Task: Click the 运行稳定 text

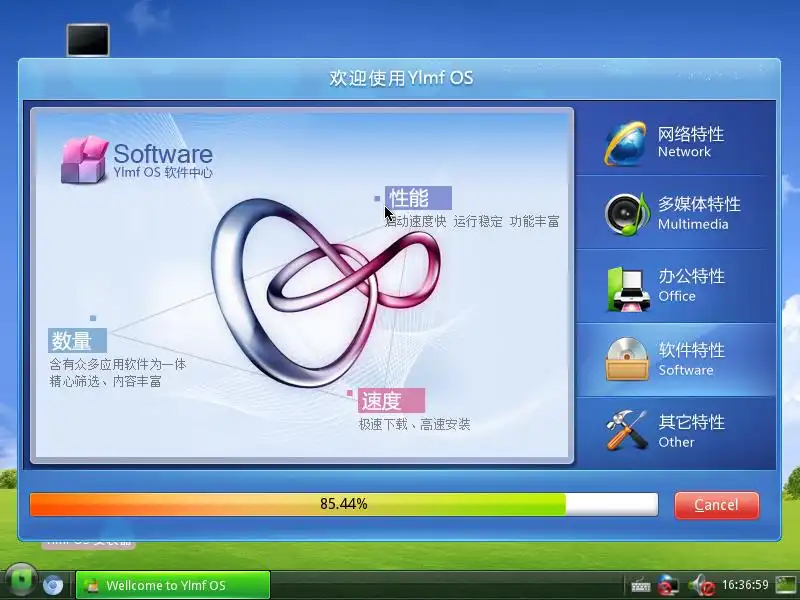Action: click(478, 221)
